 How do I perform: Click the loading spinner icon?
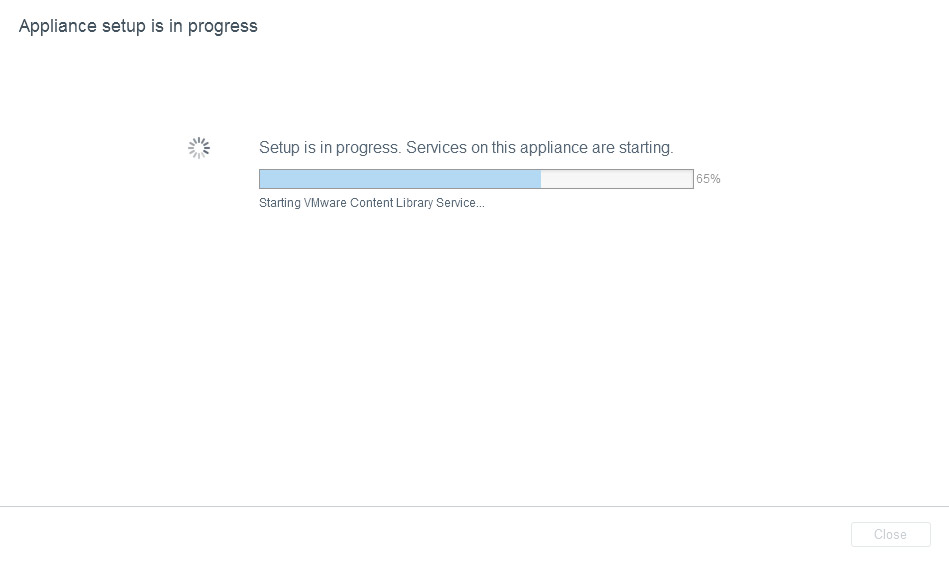click(199, 148)
